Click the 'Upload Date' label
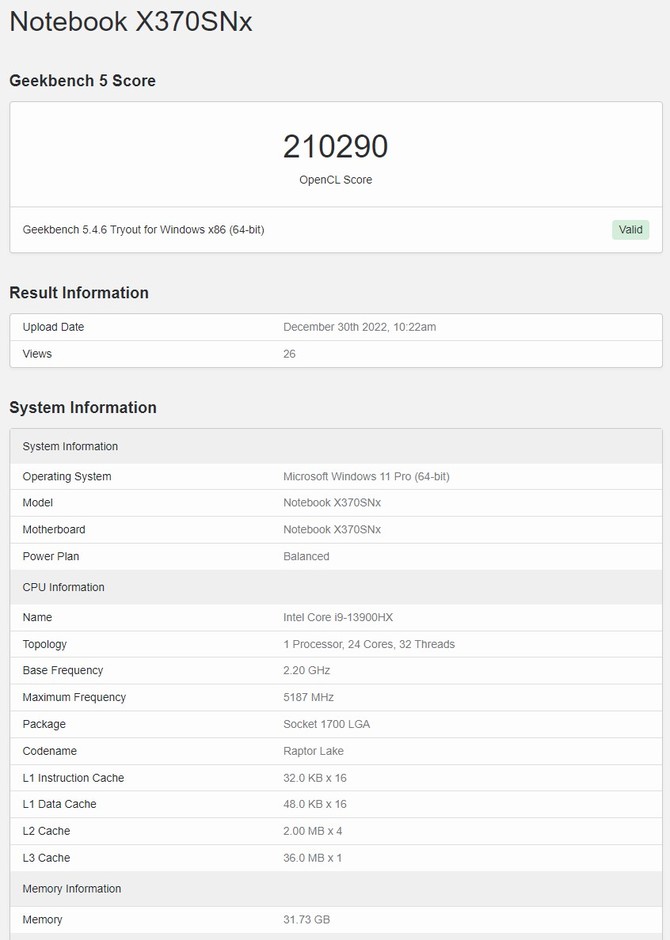The height and width of the screenshot is (940, 670). click(53, 327)
